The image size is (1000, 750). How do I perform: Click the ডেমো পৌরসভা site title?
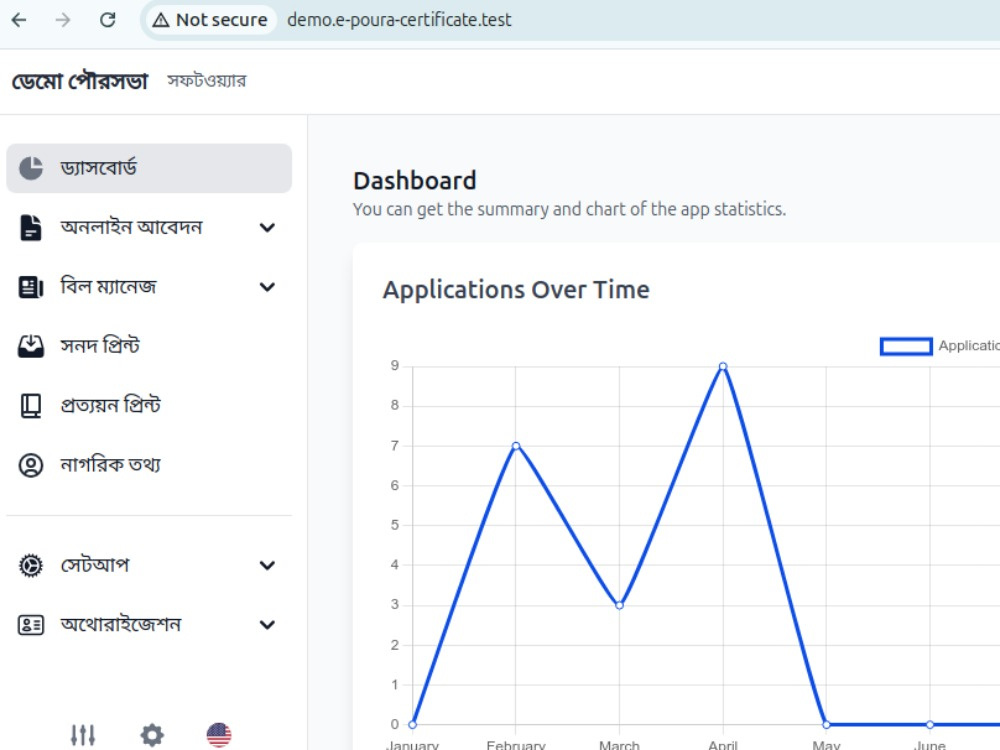[80, 81]
